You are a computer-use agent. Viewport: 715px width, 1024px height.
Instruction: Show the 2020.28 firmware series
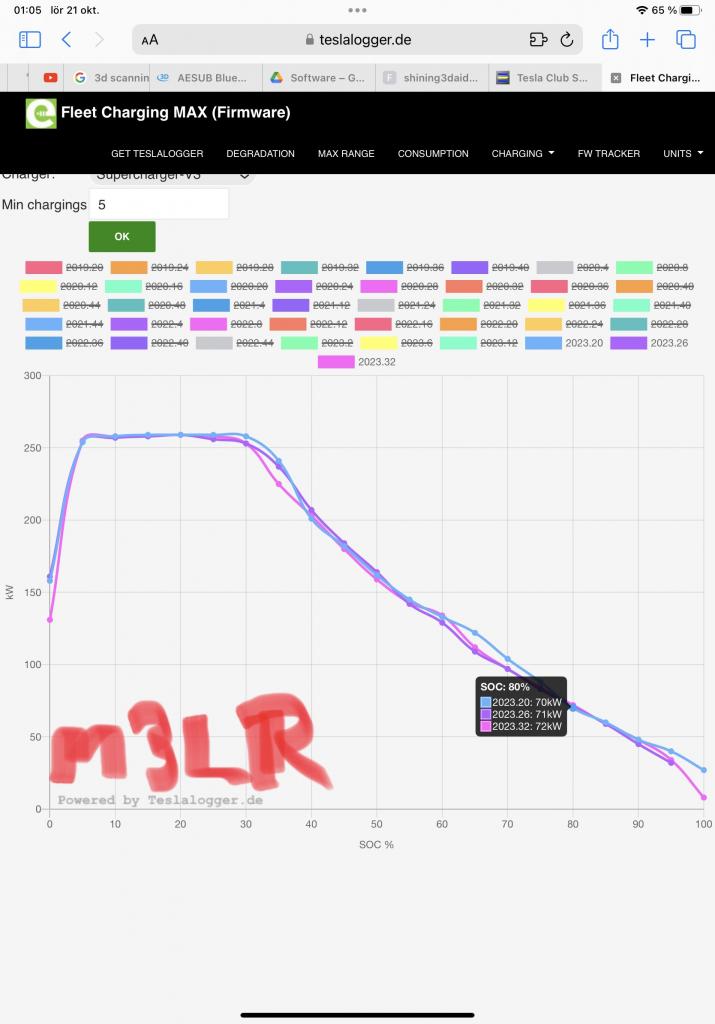click(x=399, y=287)
